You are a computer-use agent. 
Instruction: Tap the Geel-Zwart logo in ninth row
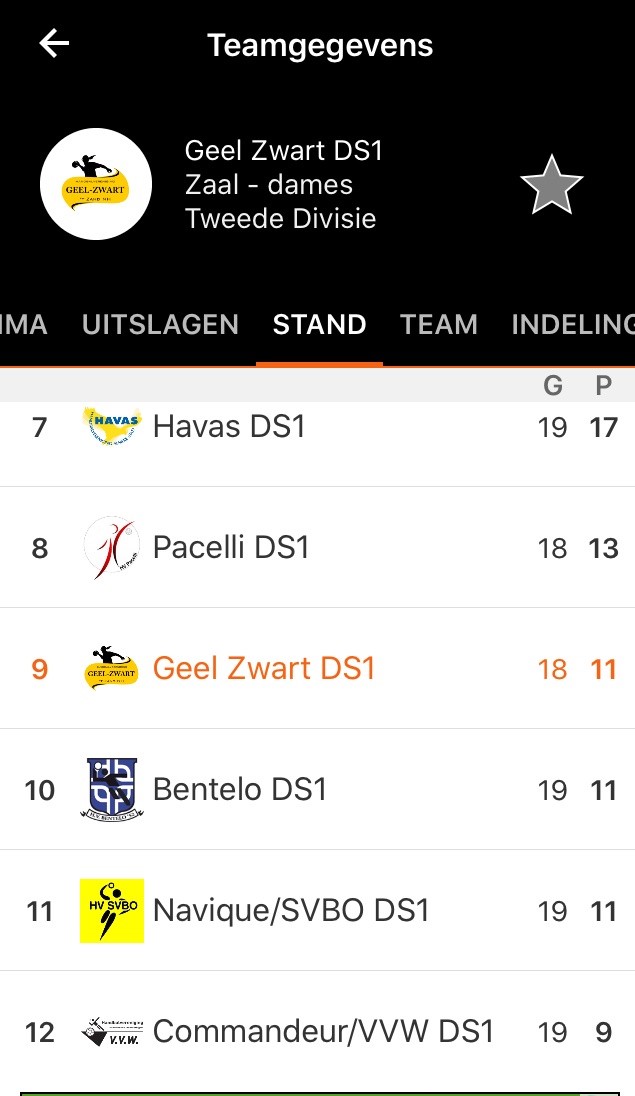[x=112, y=668]
